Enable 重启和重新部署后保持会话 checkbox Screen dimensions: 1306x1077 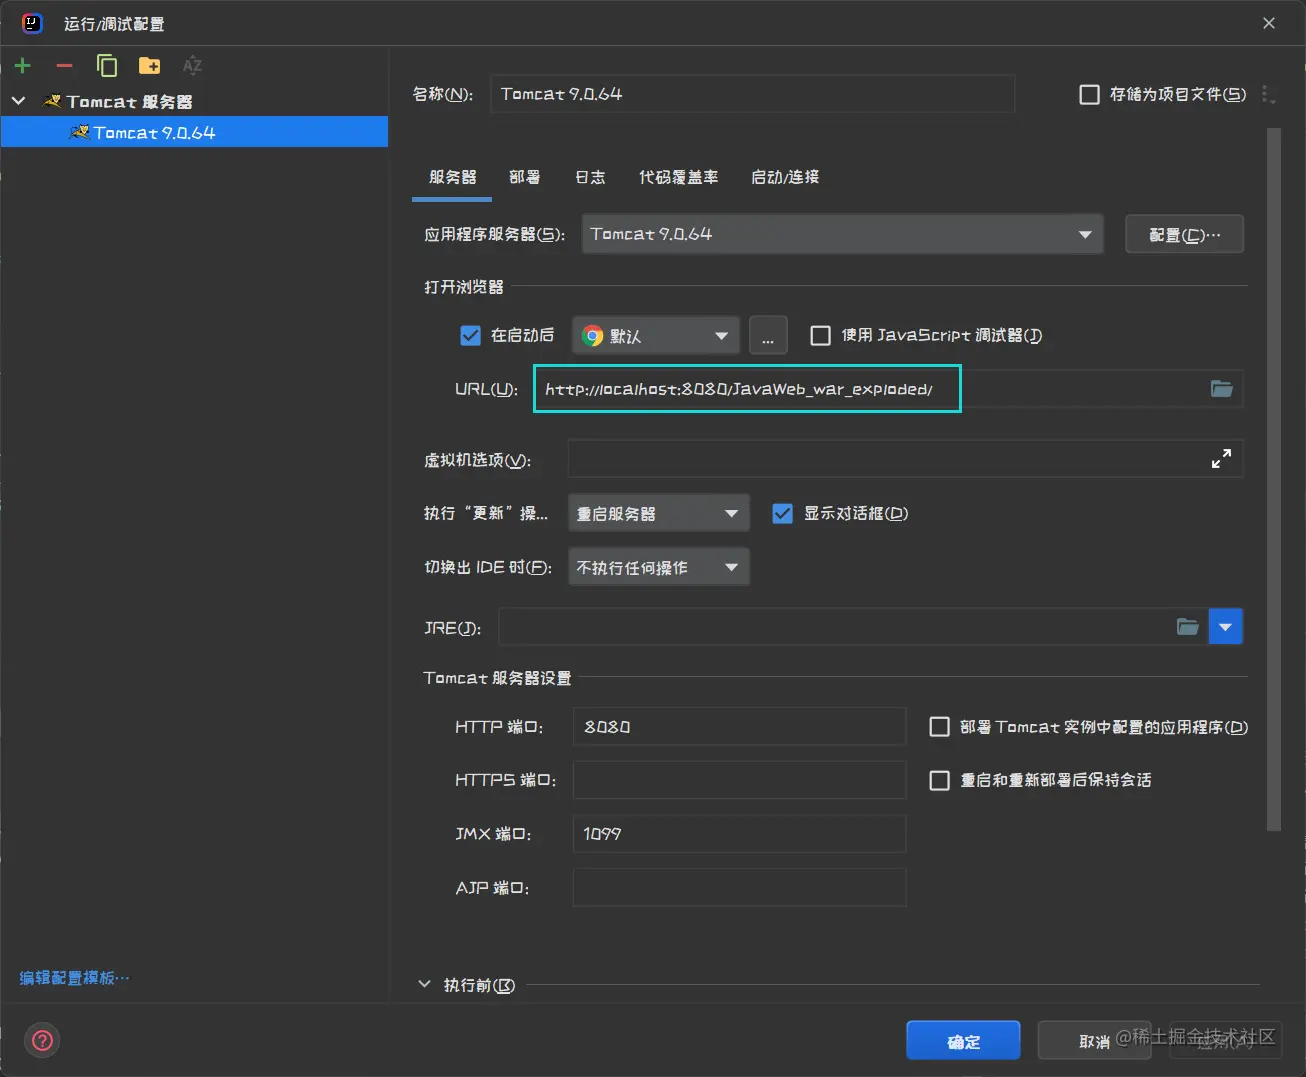click(x=939, y=780)
